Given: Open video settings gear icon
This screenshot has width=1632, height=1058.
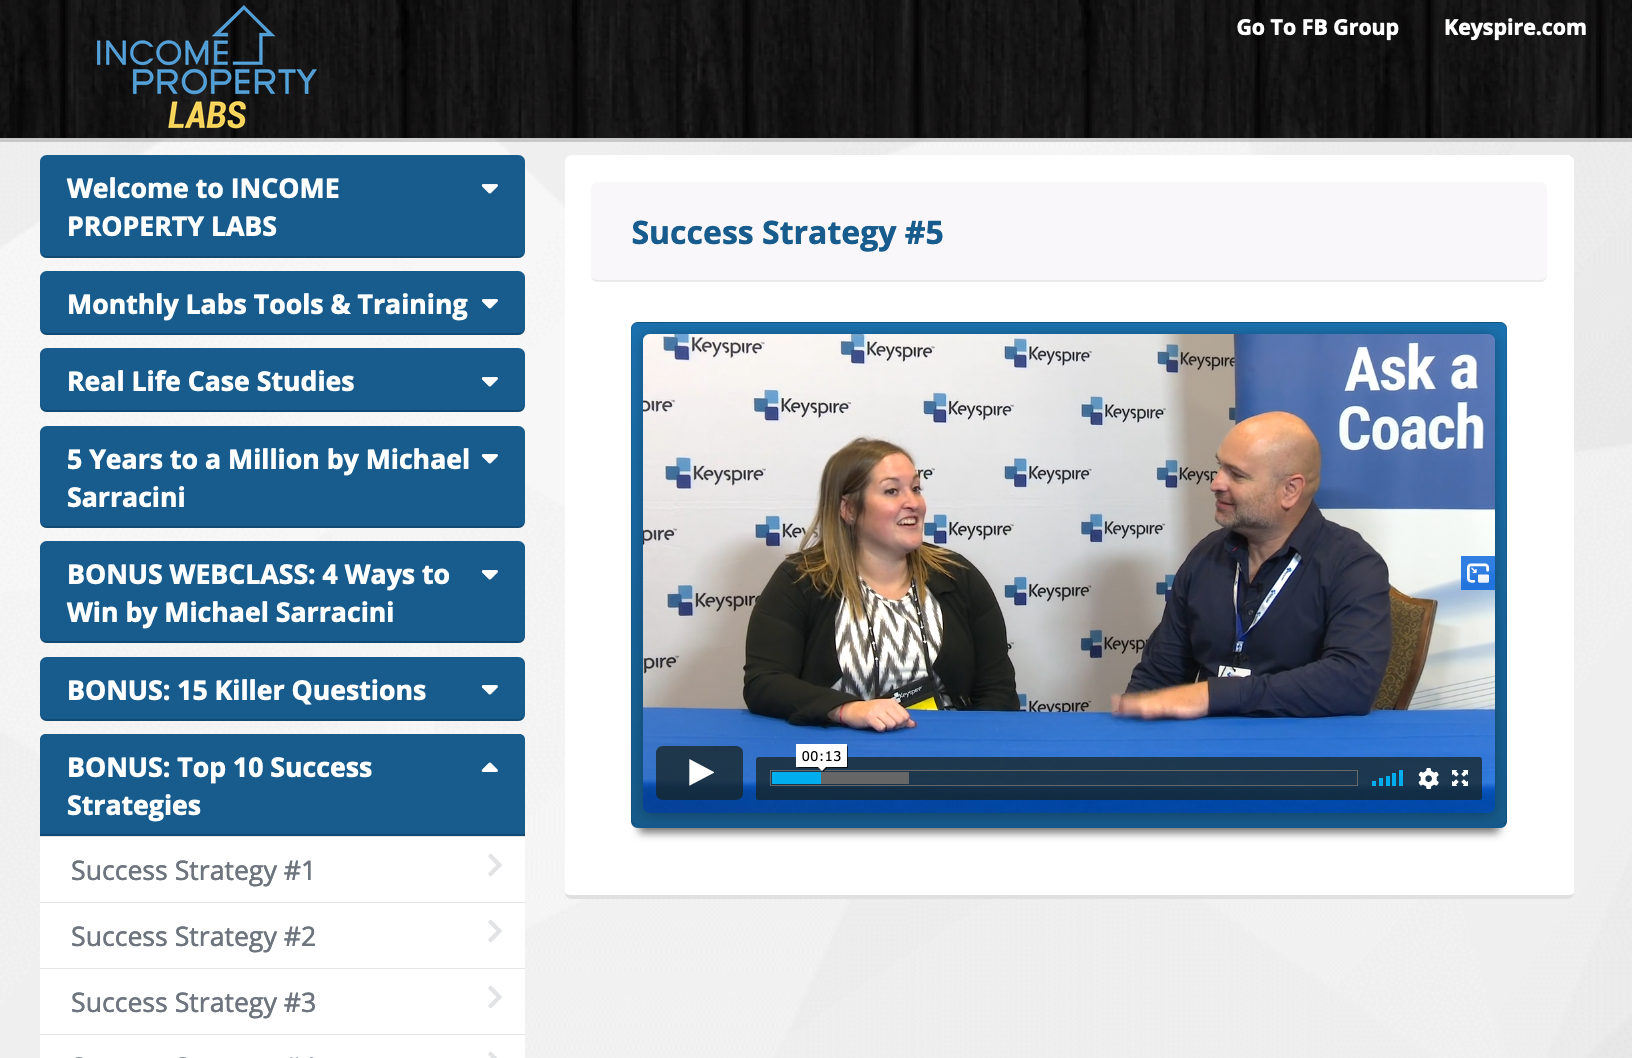Looking at the screenshot, I should pos(1428,778).
